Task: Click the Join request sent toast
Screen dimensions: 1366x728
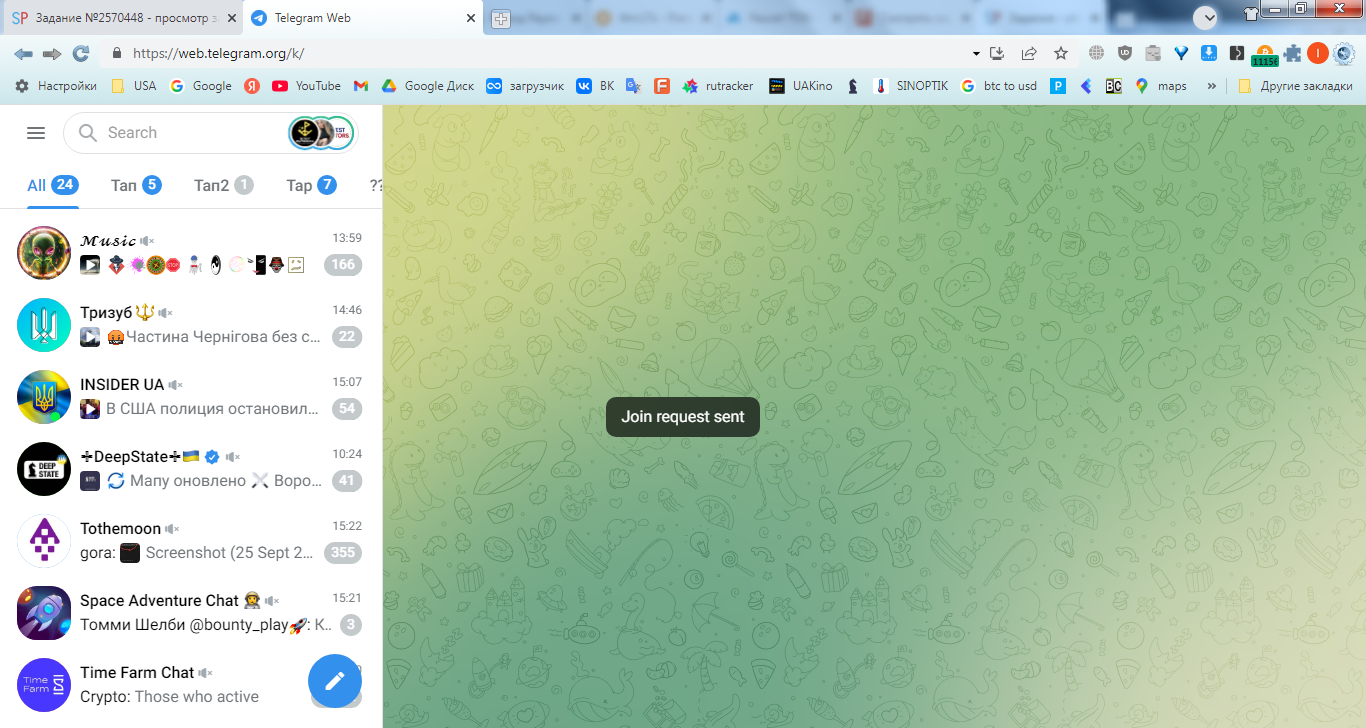Action: tap(683, 417)
